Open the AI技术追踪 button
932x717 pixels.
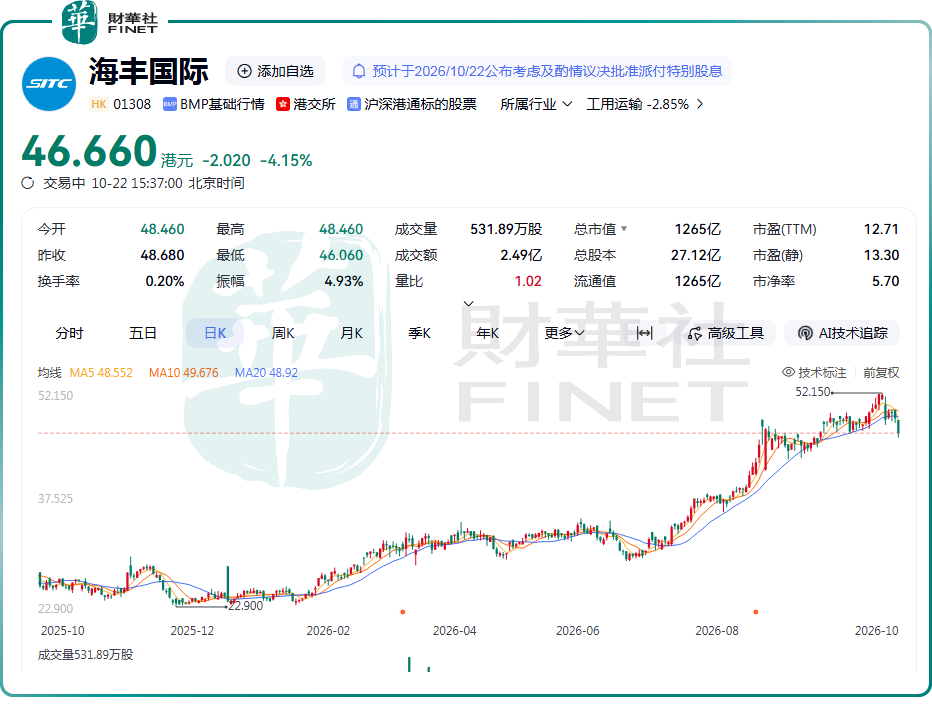click(x=842, y=334)
